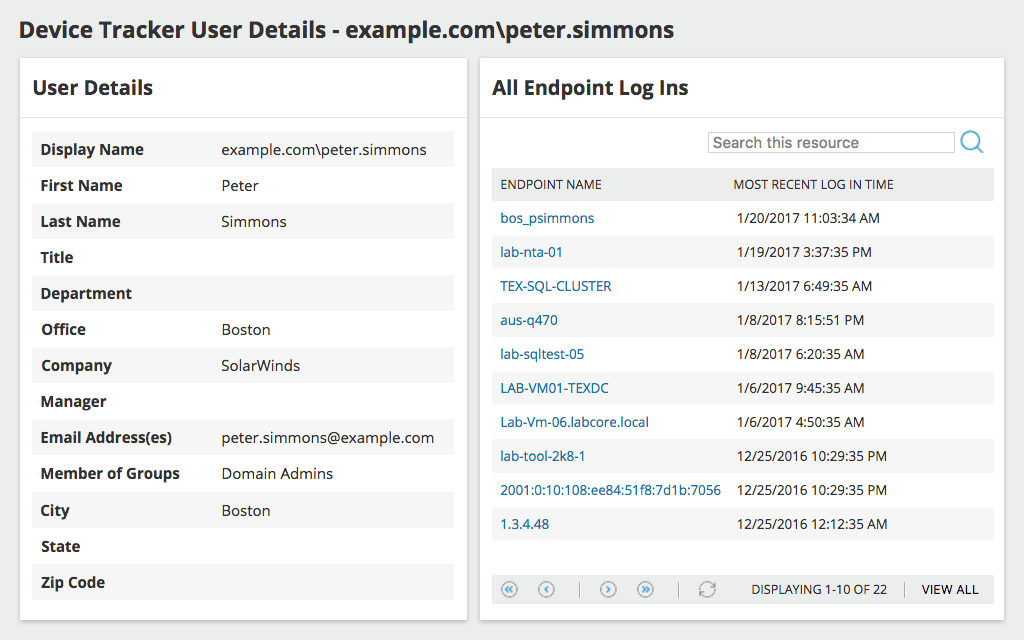Click the search magnifying glass icon
The height and width of the screenshot is (640, 1024).
971,142
